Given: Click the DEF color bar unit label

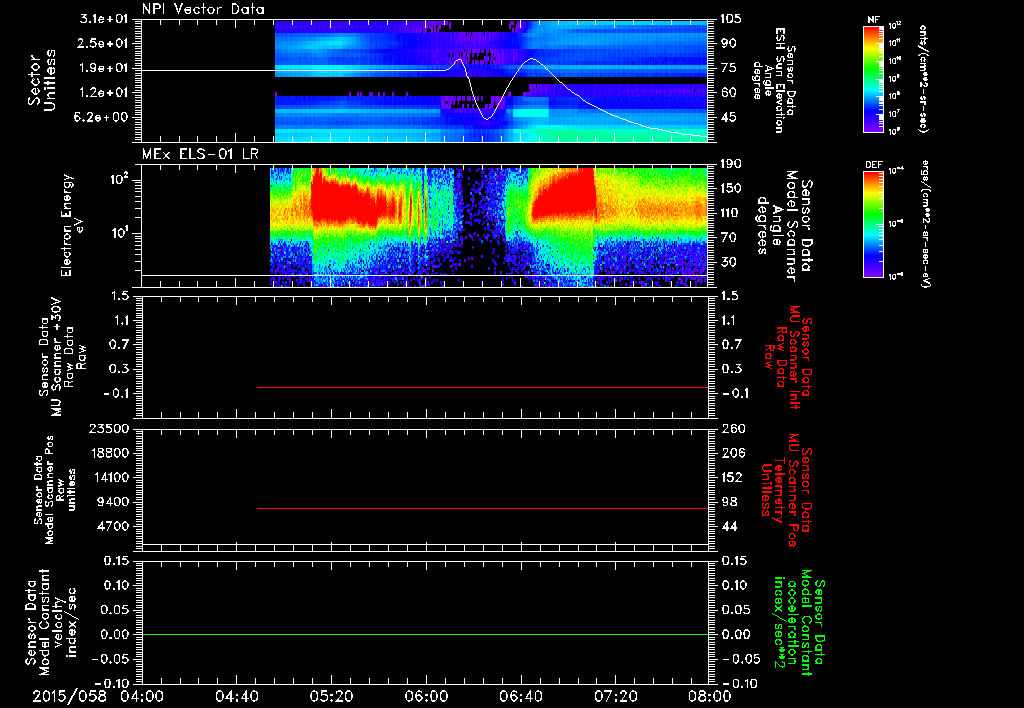Looking at the screenshot, I should (x=926, y=223).
